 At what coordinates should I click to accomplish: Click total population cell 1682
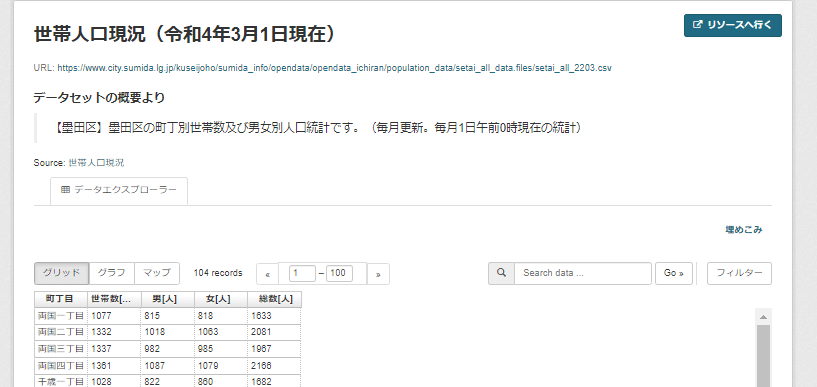coord(275,381)
